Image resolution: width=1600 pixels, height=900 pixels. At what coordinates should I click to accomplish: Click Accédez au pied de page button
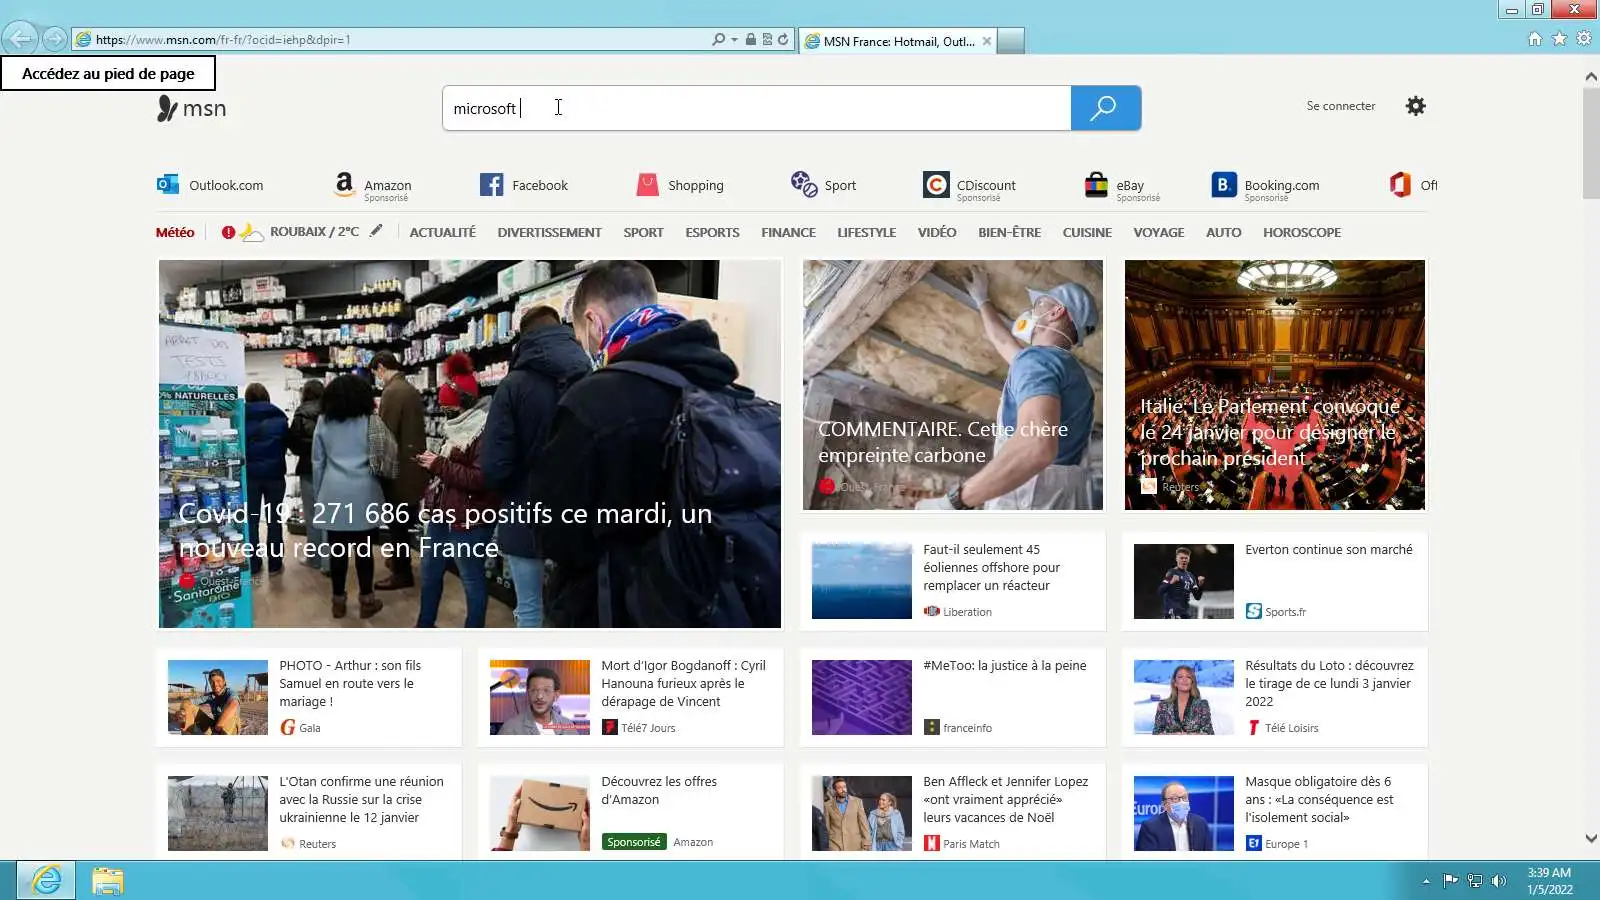(x=108, y=73)
